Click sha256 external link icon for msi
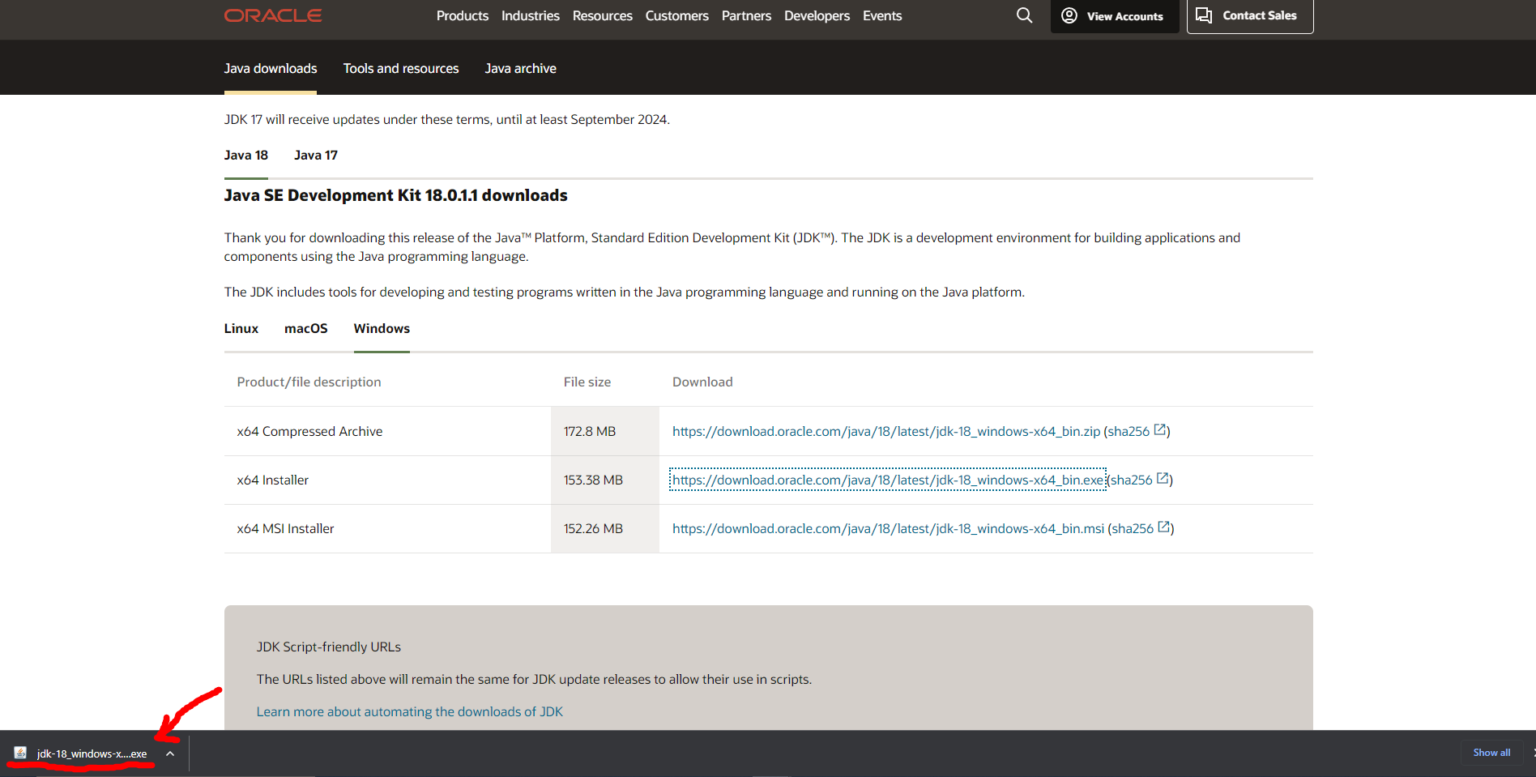Screen dimensions: 1536x777 [x=1164, y=528]
